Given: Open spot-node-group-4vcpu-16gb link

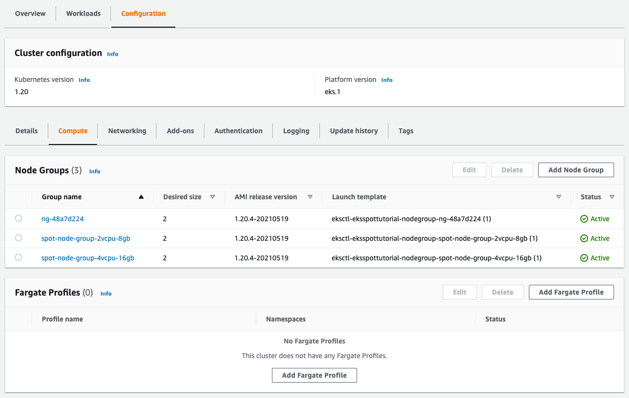Looking at the screenshot, I should point(88,258).
